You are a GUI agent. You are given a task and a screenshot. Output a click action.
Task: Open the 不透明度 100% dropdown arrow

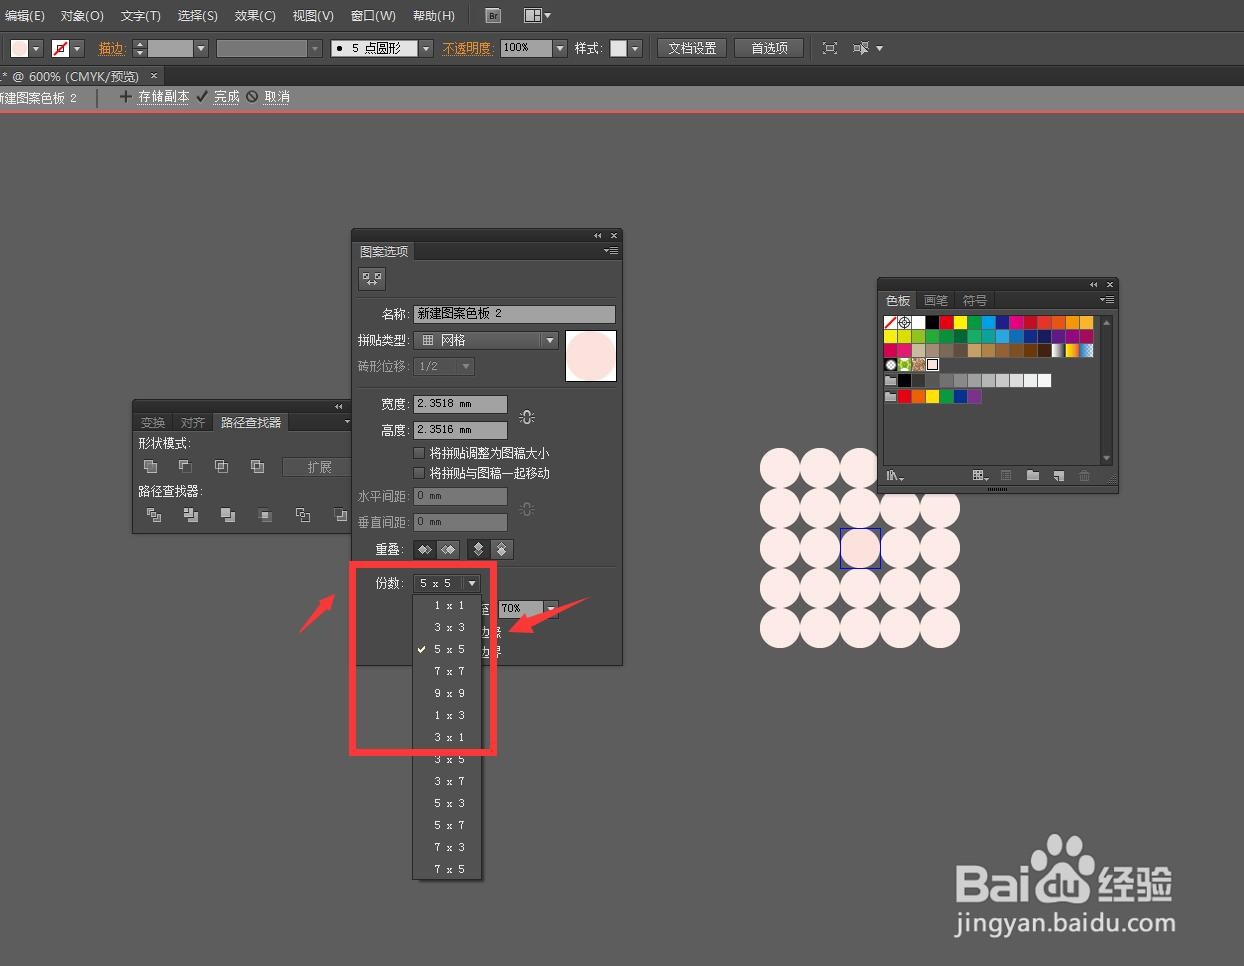coord(560,48)
